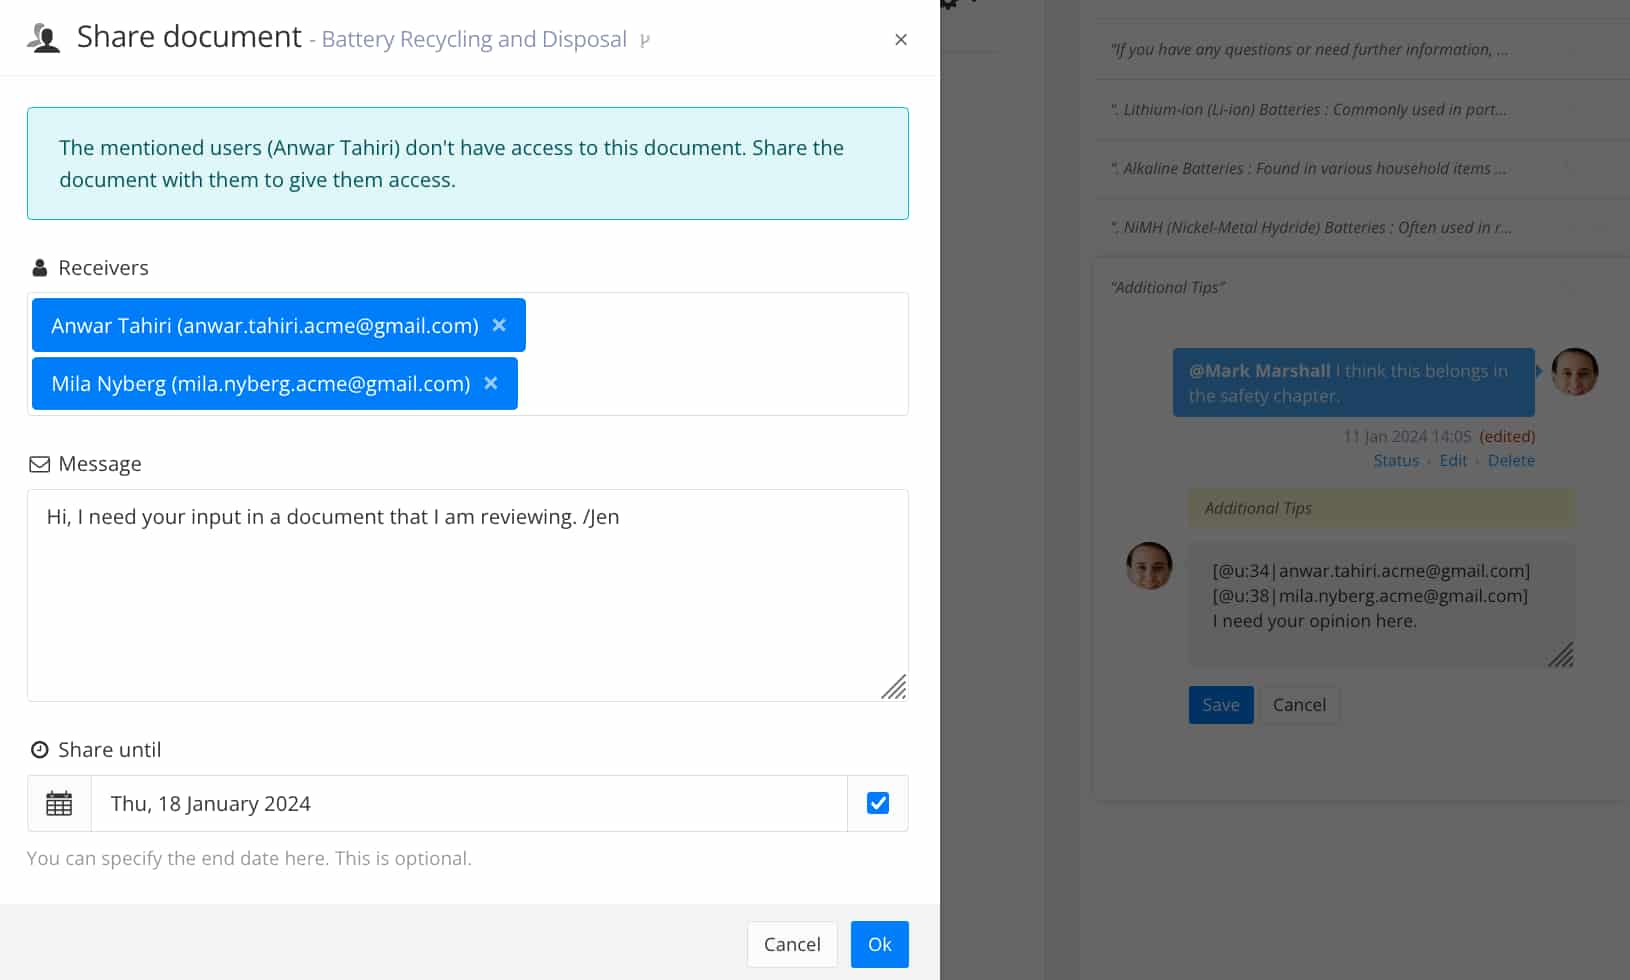
Task: Open Status link under Mark Marshall comment
Action: pos(1395,461)
